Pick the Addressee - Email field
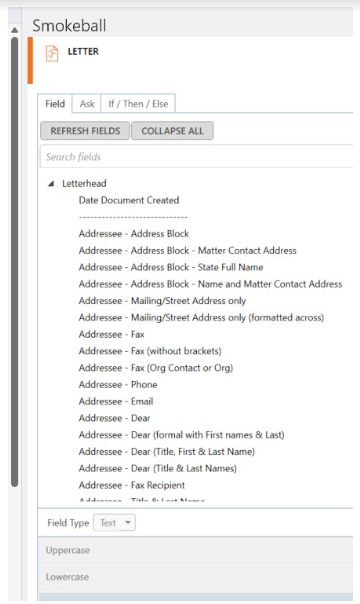This screenshot has width=360, height=604. point(116,401)
